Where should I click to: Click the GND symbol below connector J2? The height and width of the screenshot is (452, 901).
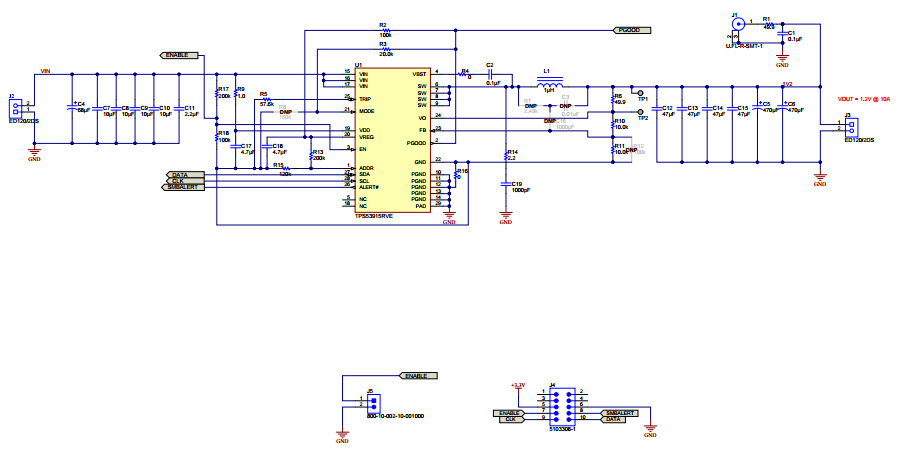34,153
